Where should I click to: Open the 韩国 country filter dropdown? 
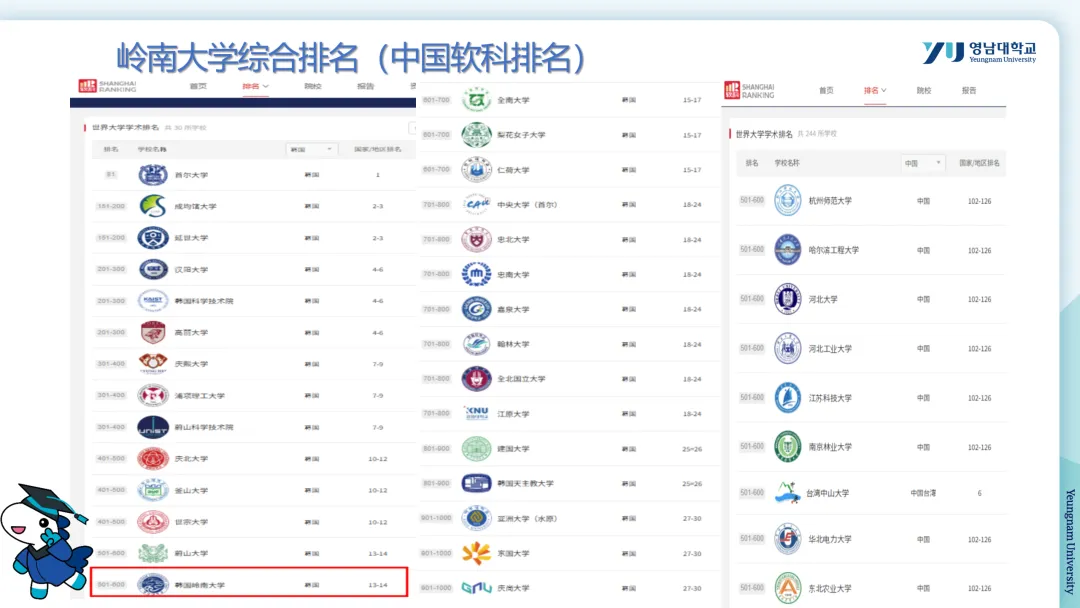pyautogui.click(x=311, y=149)
